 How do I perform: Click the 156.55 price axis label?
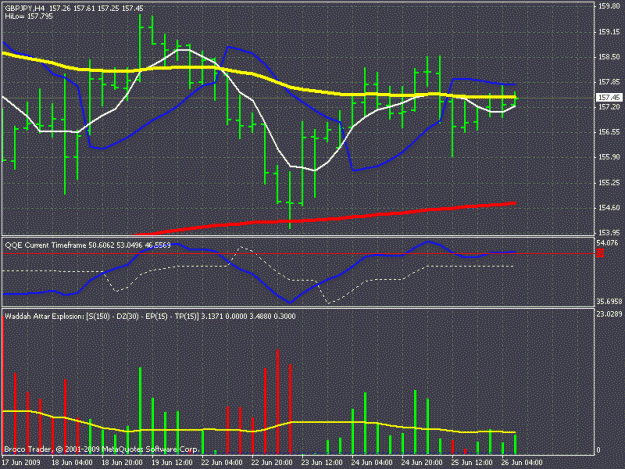[609, 132]
